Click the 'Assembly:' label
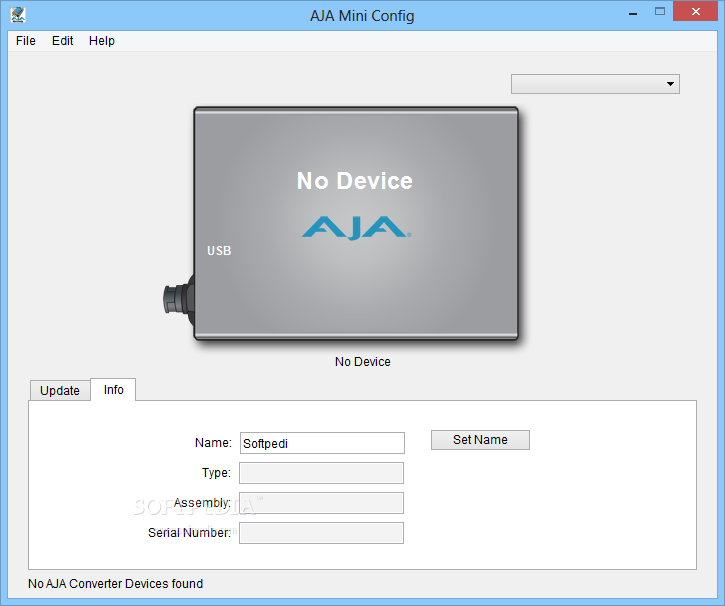 pyautogui.click(x=202, y=502)
